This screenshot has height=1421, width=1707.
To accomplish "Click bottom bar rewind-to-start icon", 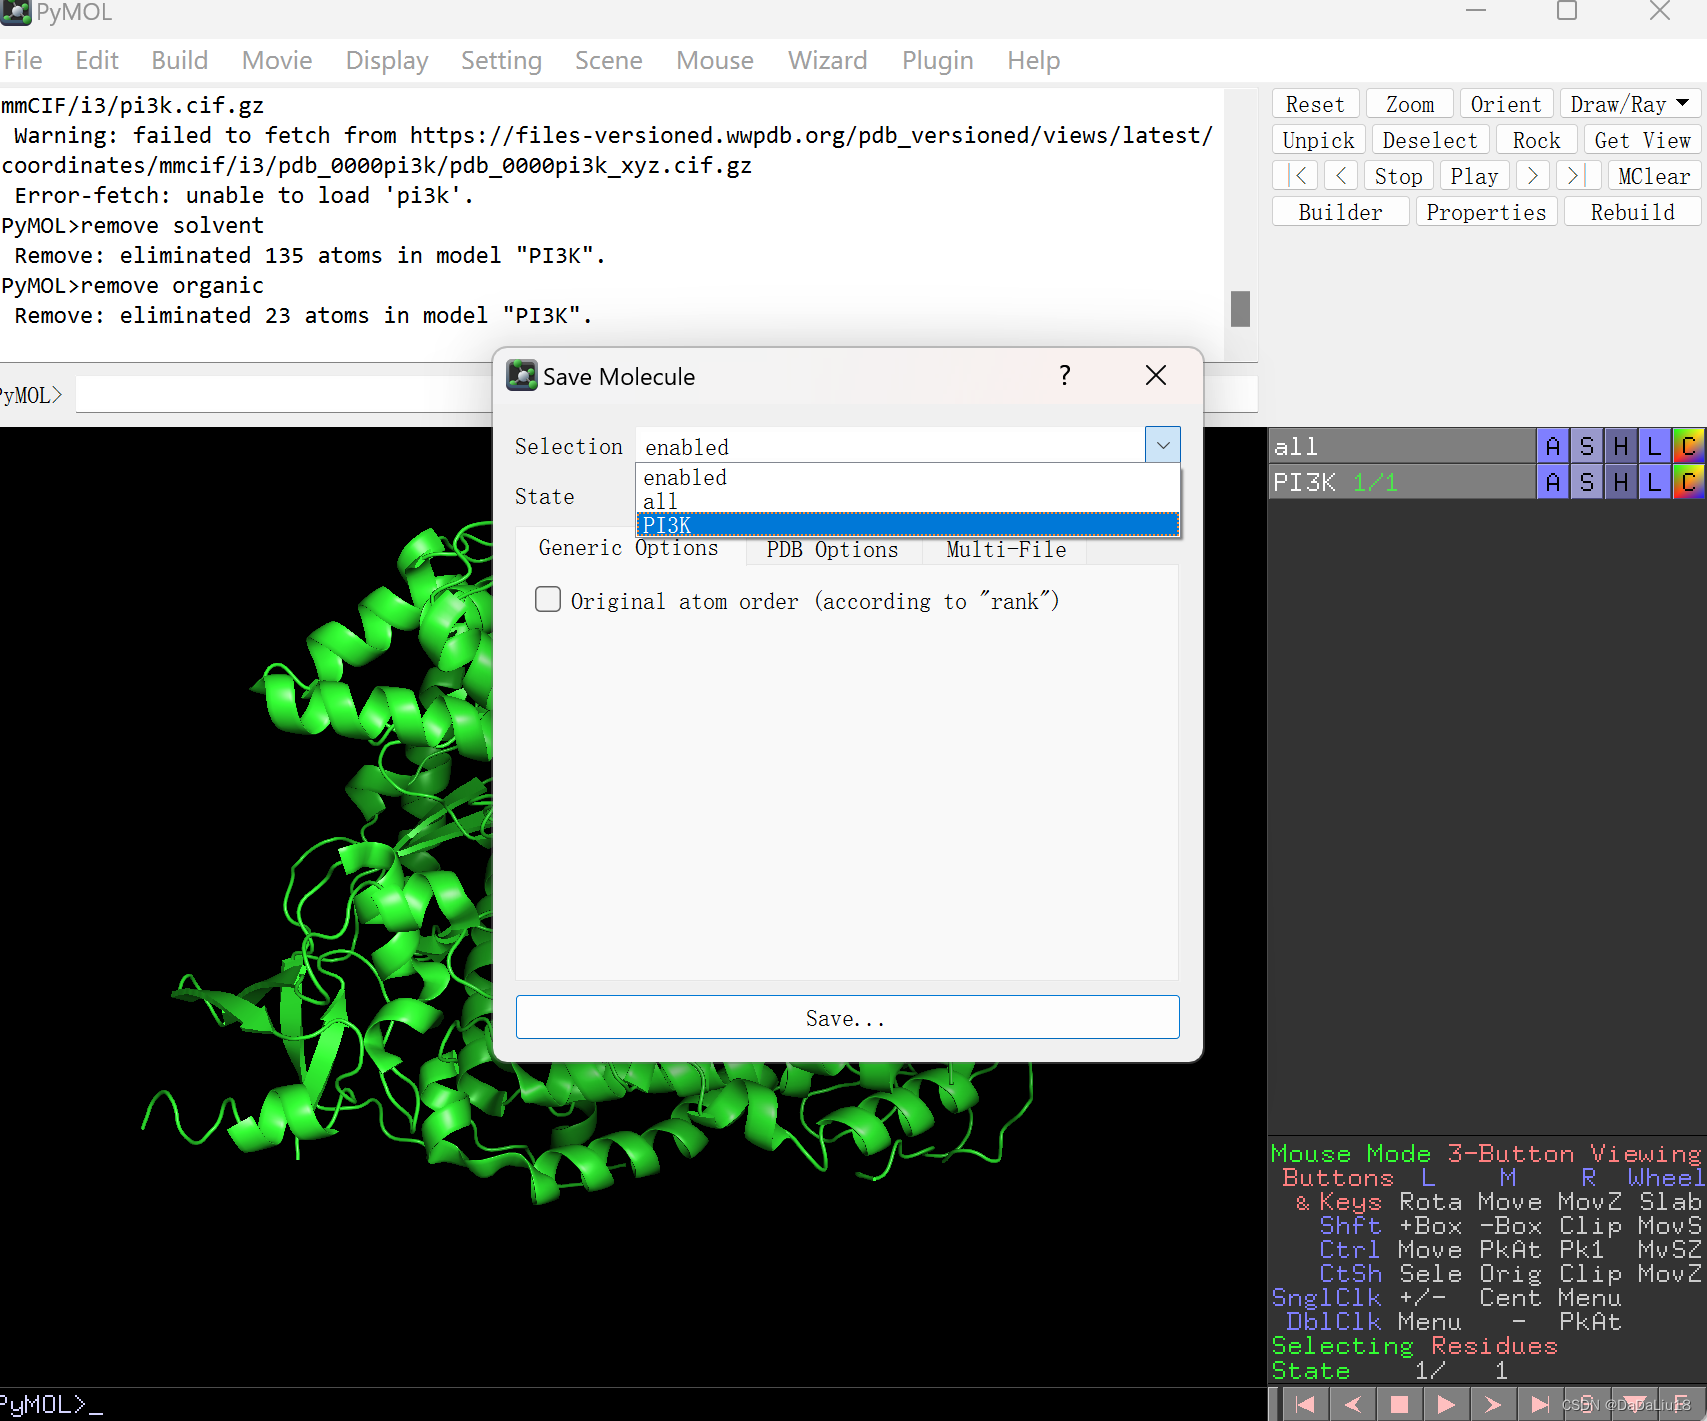I will click(1305, 1405).
